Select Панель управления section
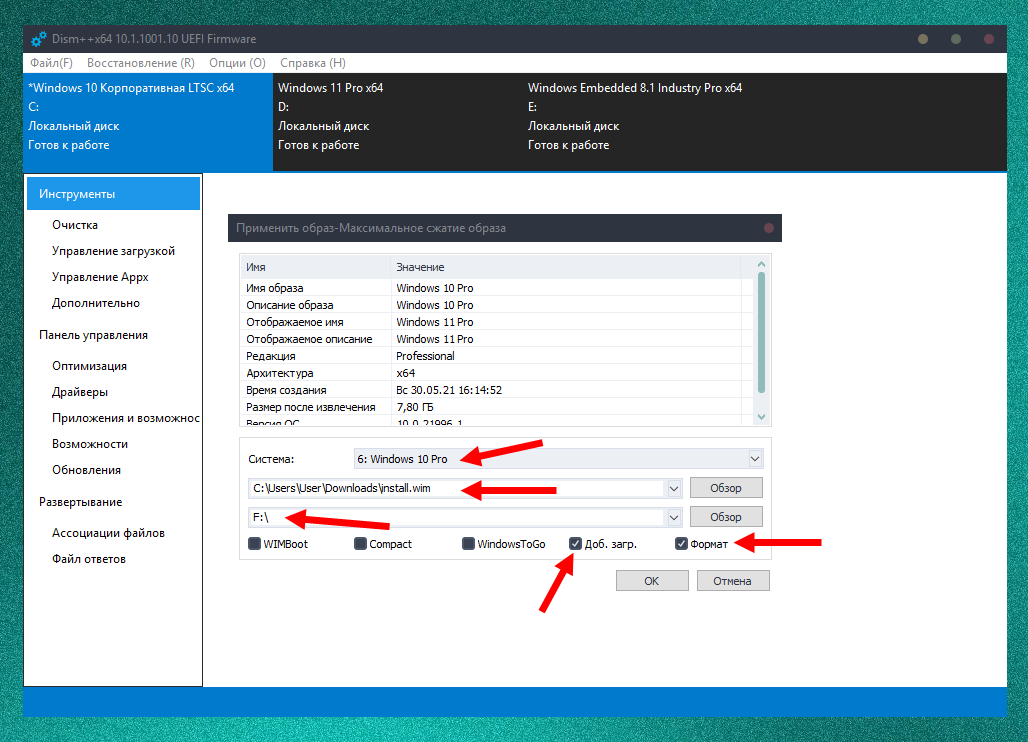This screenshot has height=742, width=1028. [93, 335]
